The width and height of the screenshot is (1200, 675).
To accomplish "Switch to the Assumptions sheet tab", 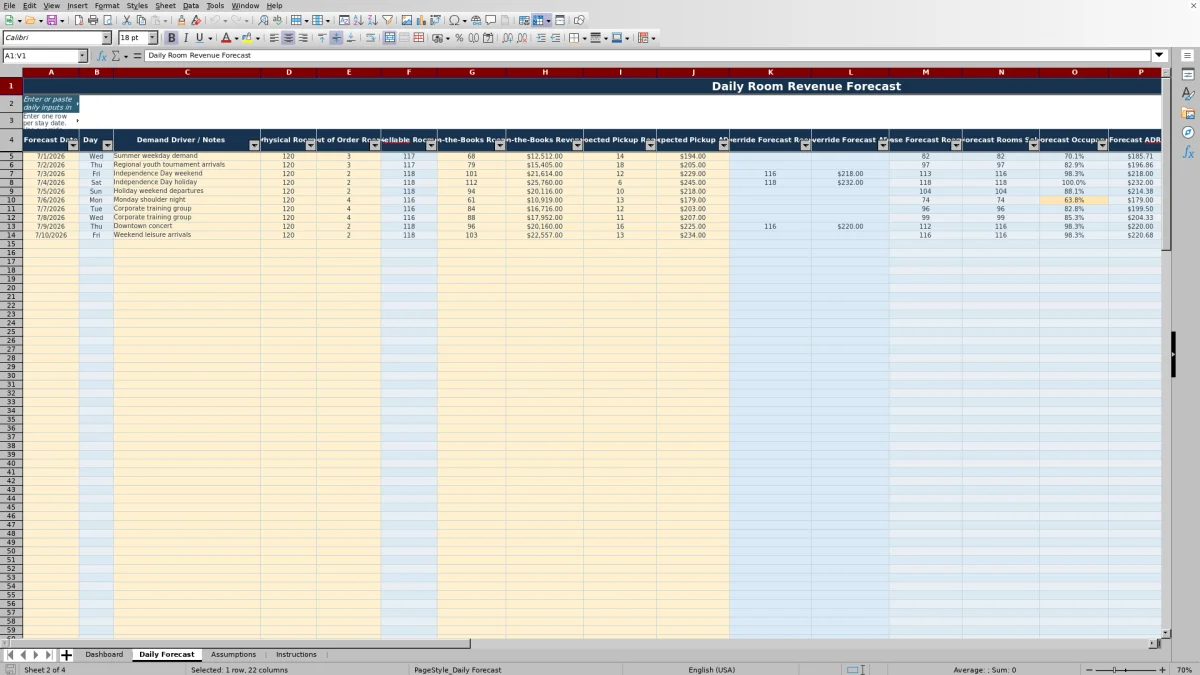I will coord(233,655).
